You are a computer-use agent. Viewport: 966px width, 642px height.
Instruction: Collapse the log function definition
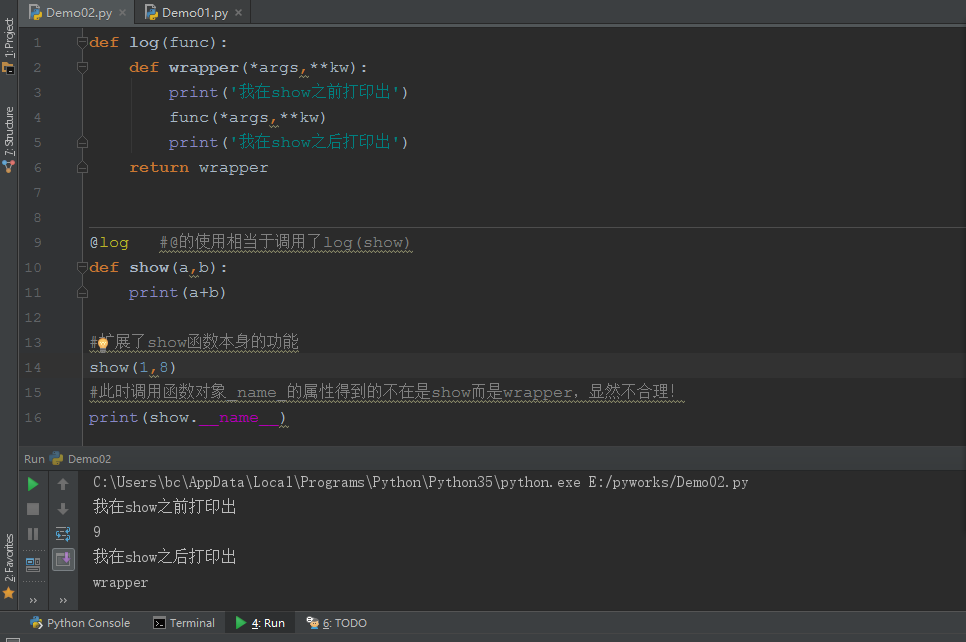[83, 42]
